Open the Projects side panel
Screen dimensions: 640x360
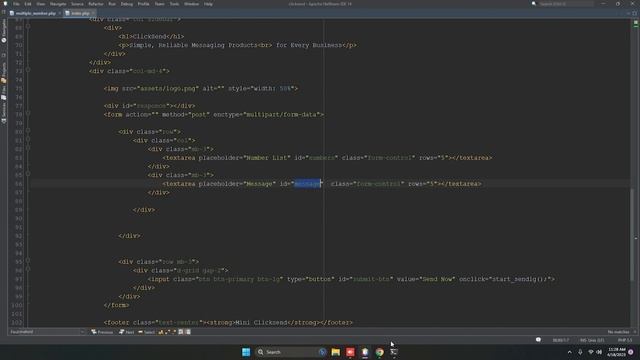[4, 73]
